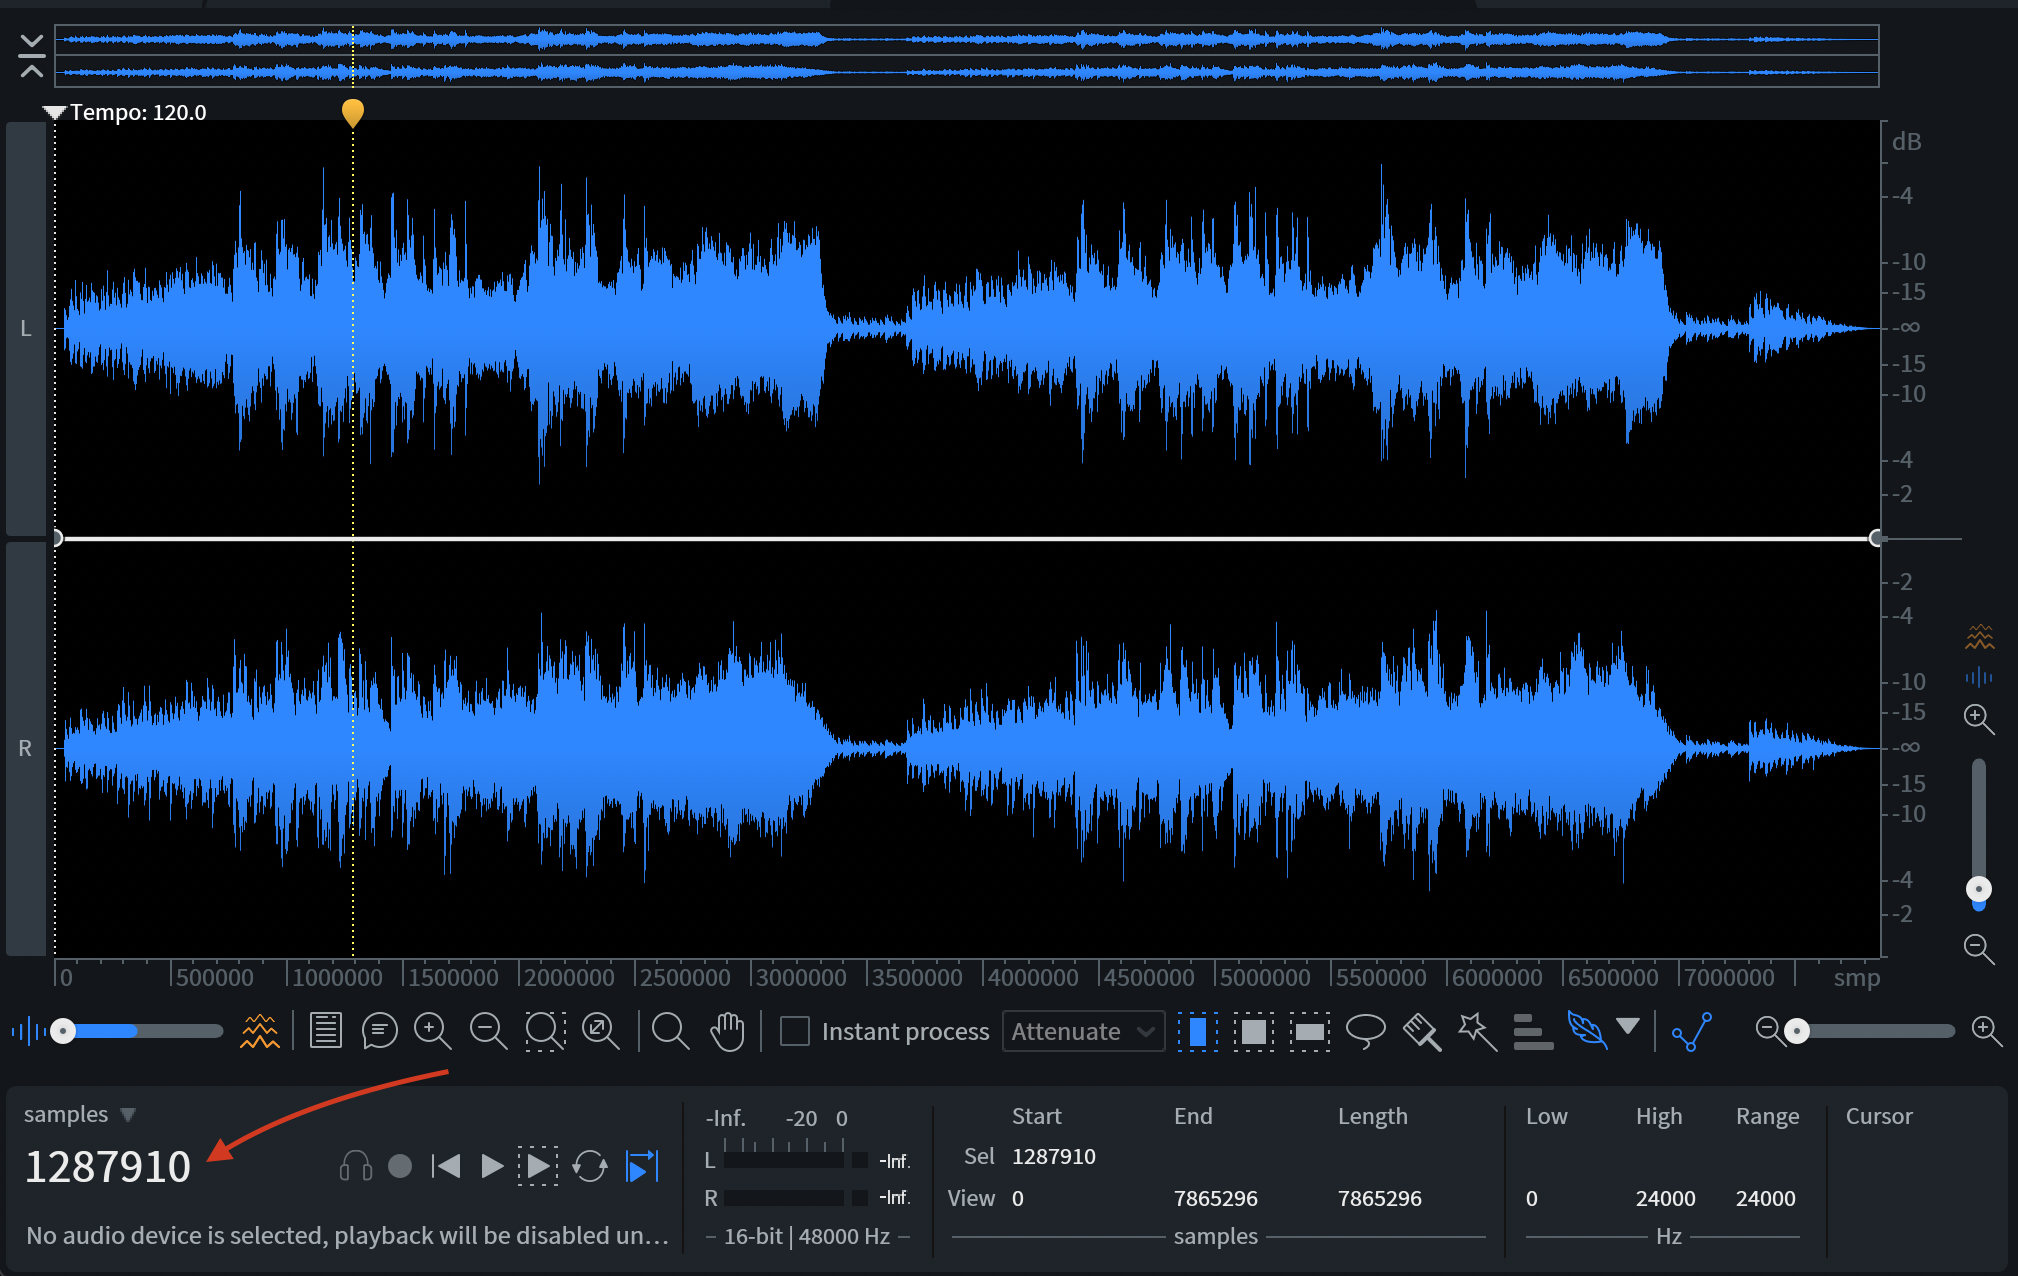The height and width of the screenshot is (1276, 2018).
Task: Click the overview waveform navigator
Action: coord(967,56)
